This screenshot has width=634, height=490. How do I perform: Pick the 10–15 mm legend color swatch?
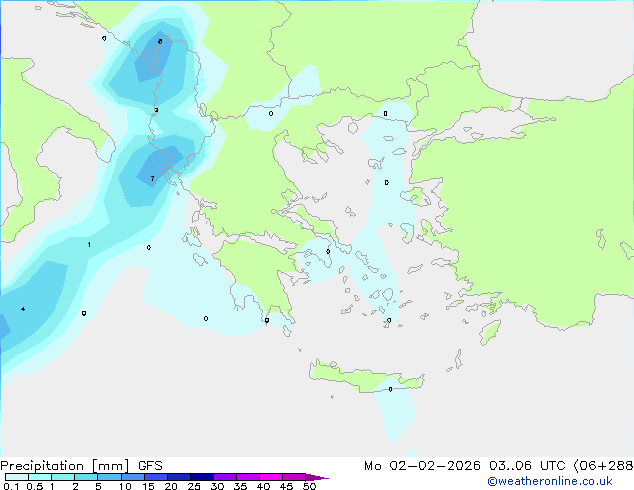pyautogui.click(x=132, y=477)
